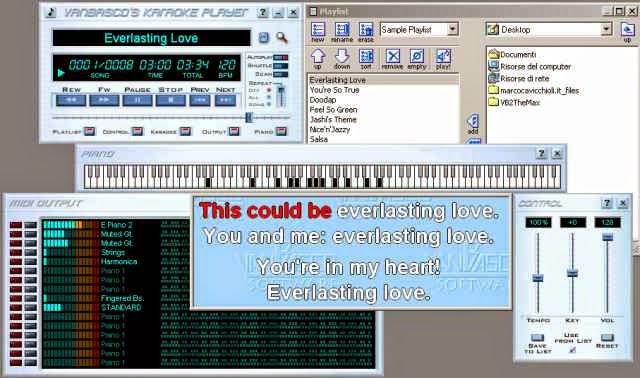Screen dimensions: 640x378
Task: Click the Rew rewind button
Action: pyautogui.click(x=71, y=100)
